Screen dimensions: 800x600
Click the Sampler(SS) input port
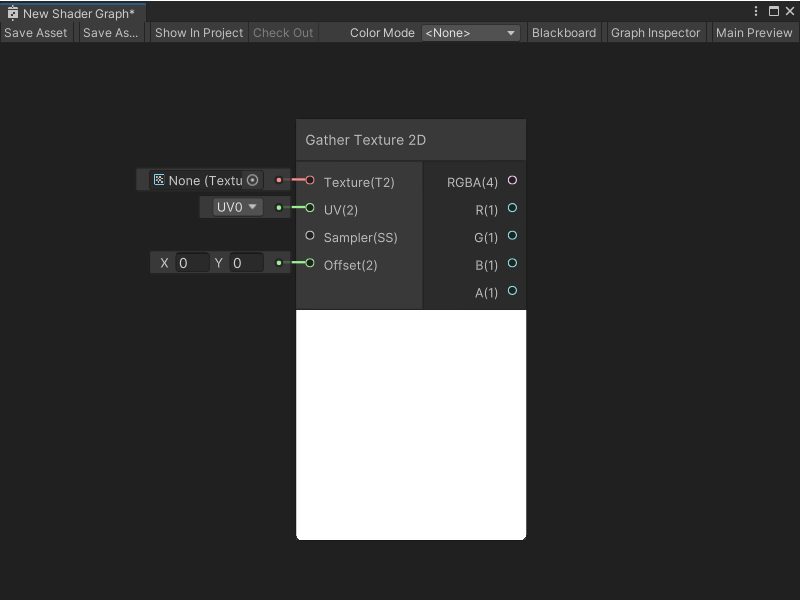point(310,236)
